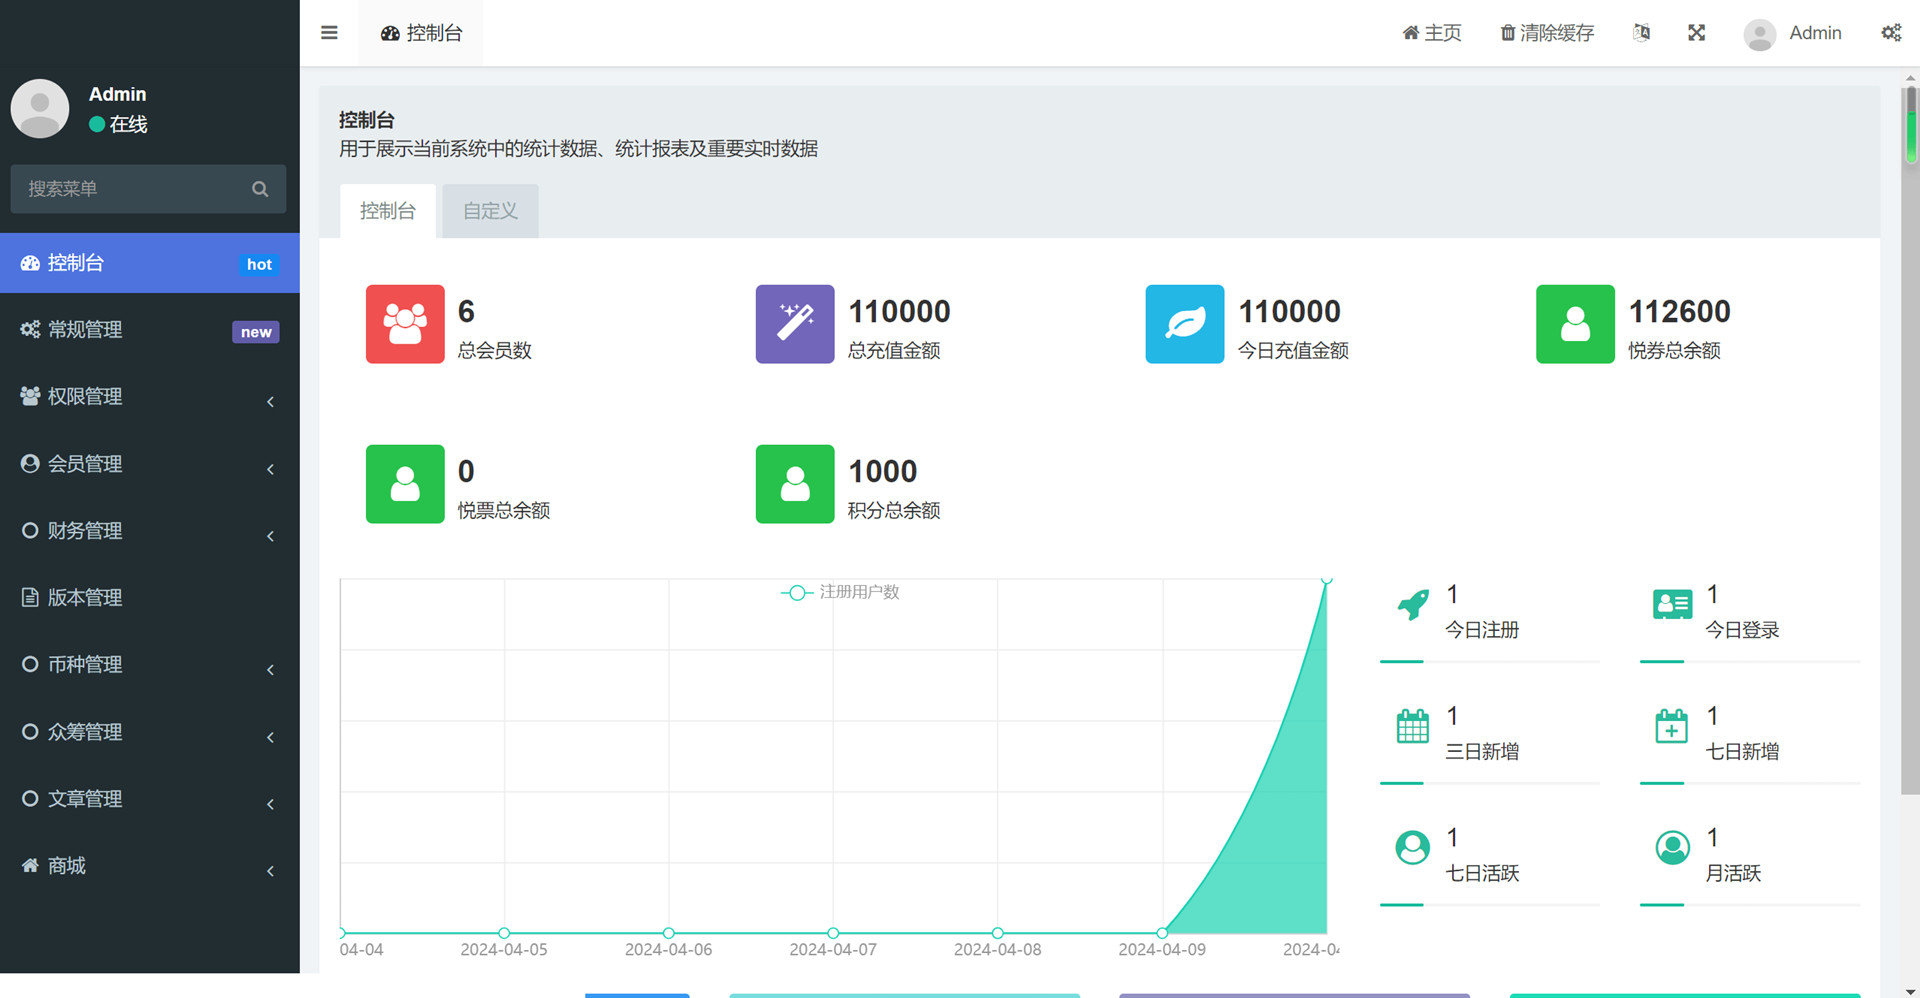This screenshot has height=998, width=1920.
Task: Click the search magnifier icon in sidebar
Action: coord(260,189)
